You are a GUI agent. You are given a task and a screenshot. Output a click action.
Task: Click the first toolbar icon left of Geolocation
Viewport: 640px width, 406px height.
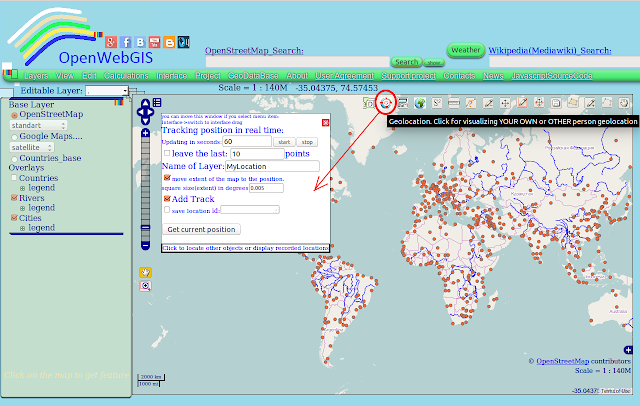click(369, 103)
